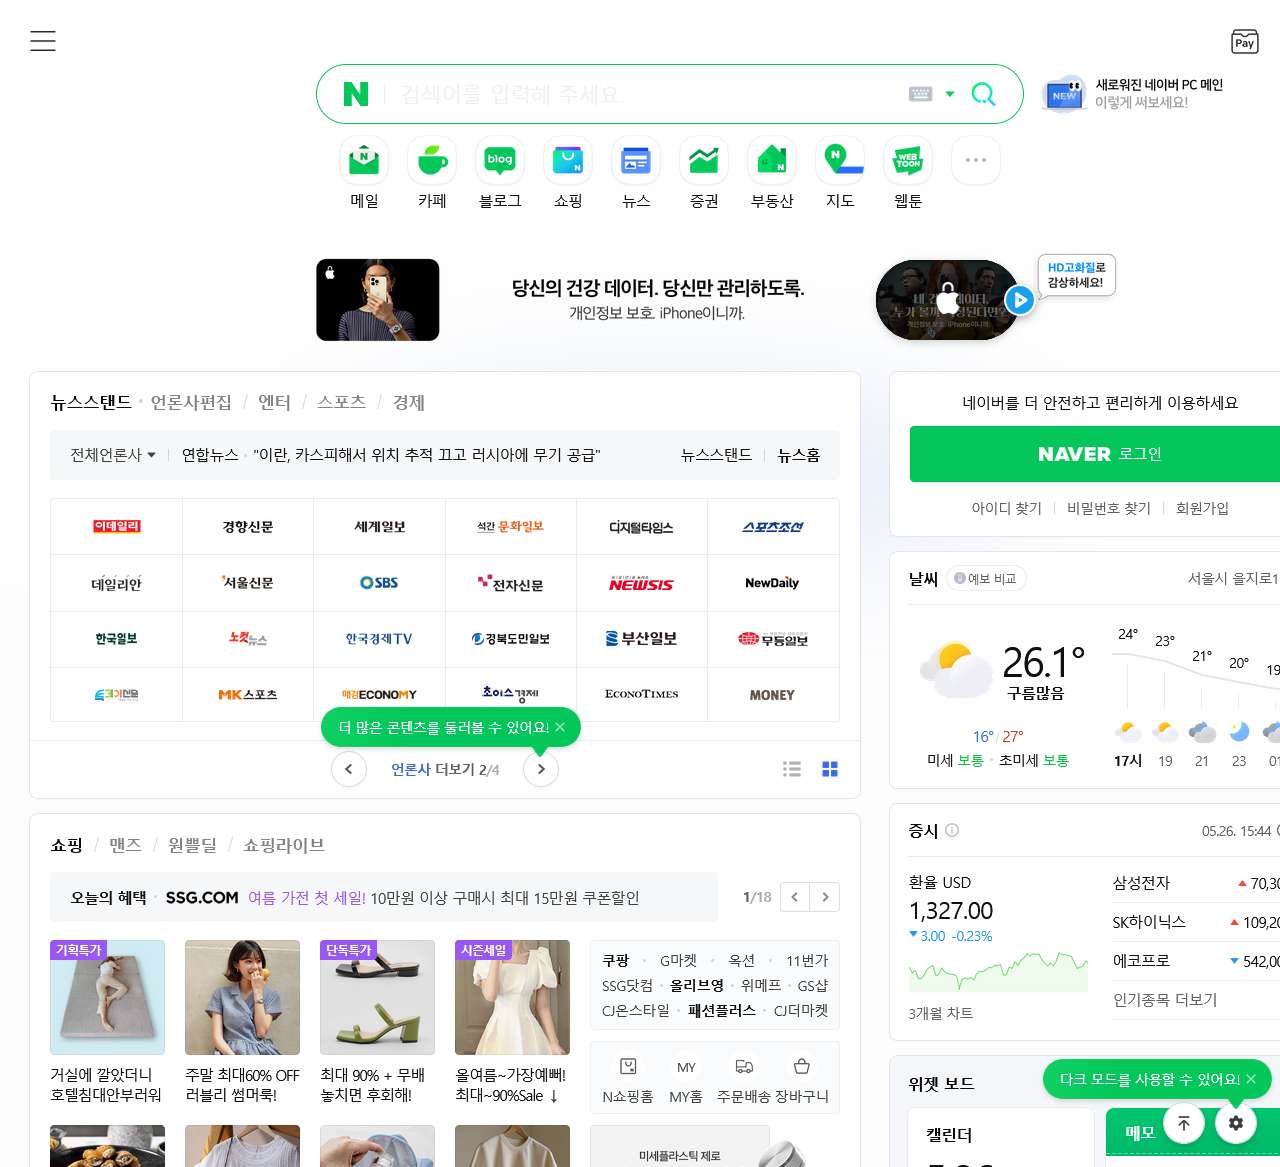Switch to the 쇼핑라이브 shopping tab
Viewport: 1280px width, 1167px height.
point(283,845)
